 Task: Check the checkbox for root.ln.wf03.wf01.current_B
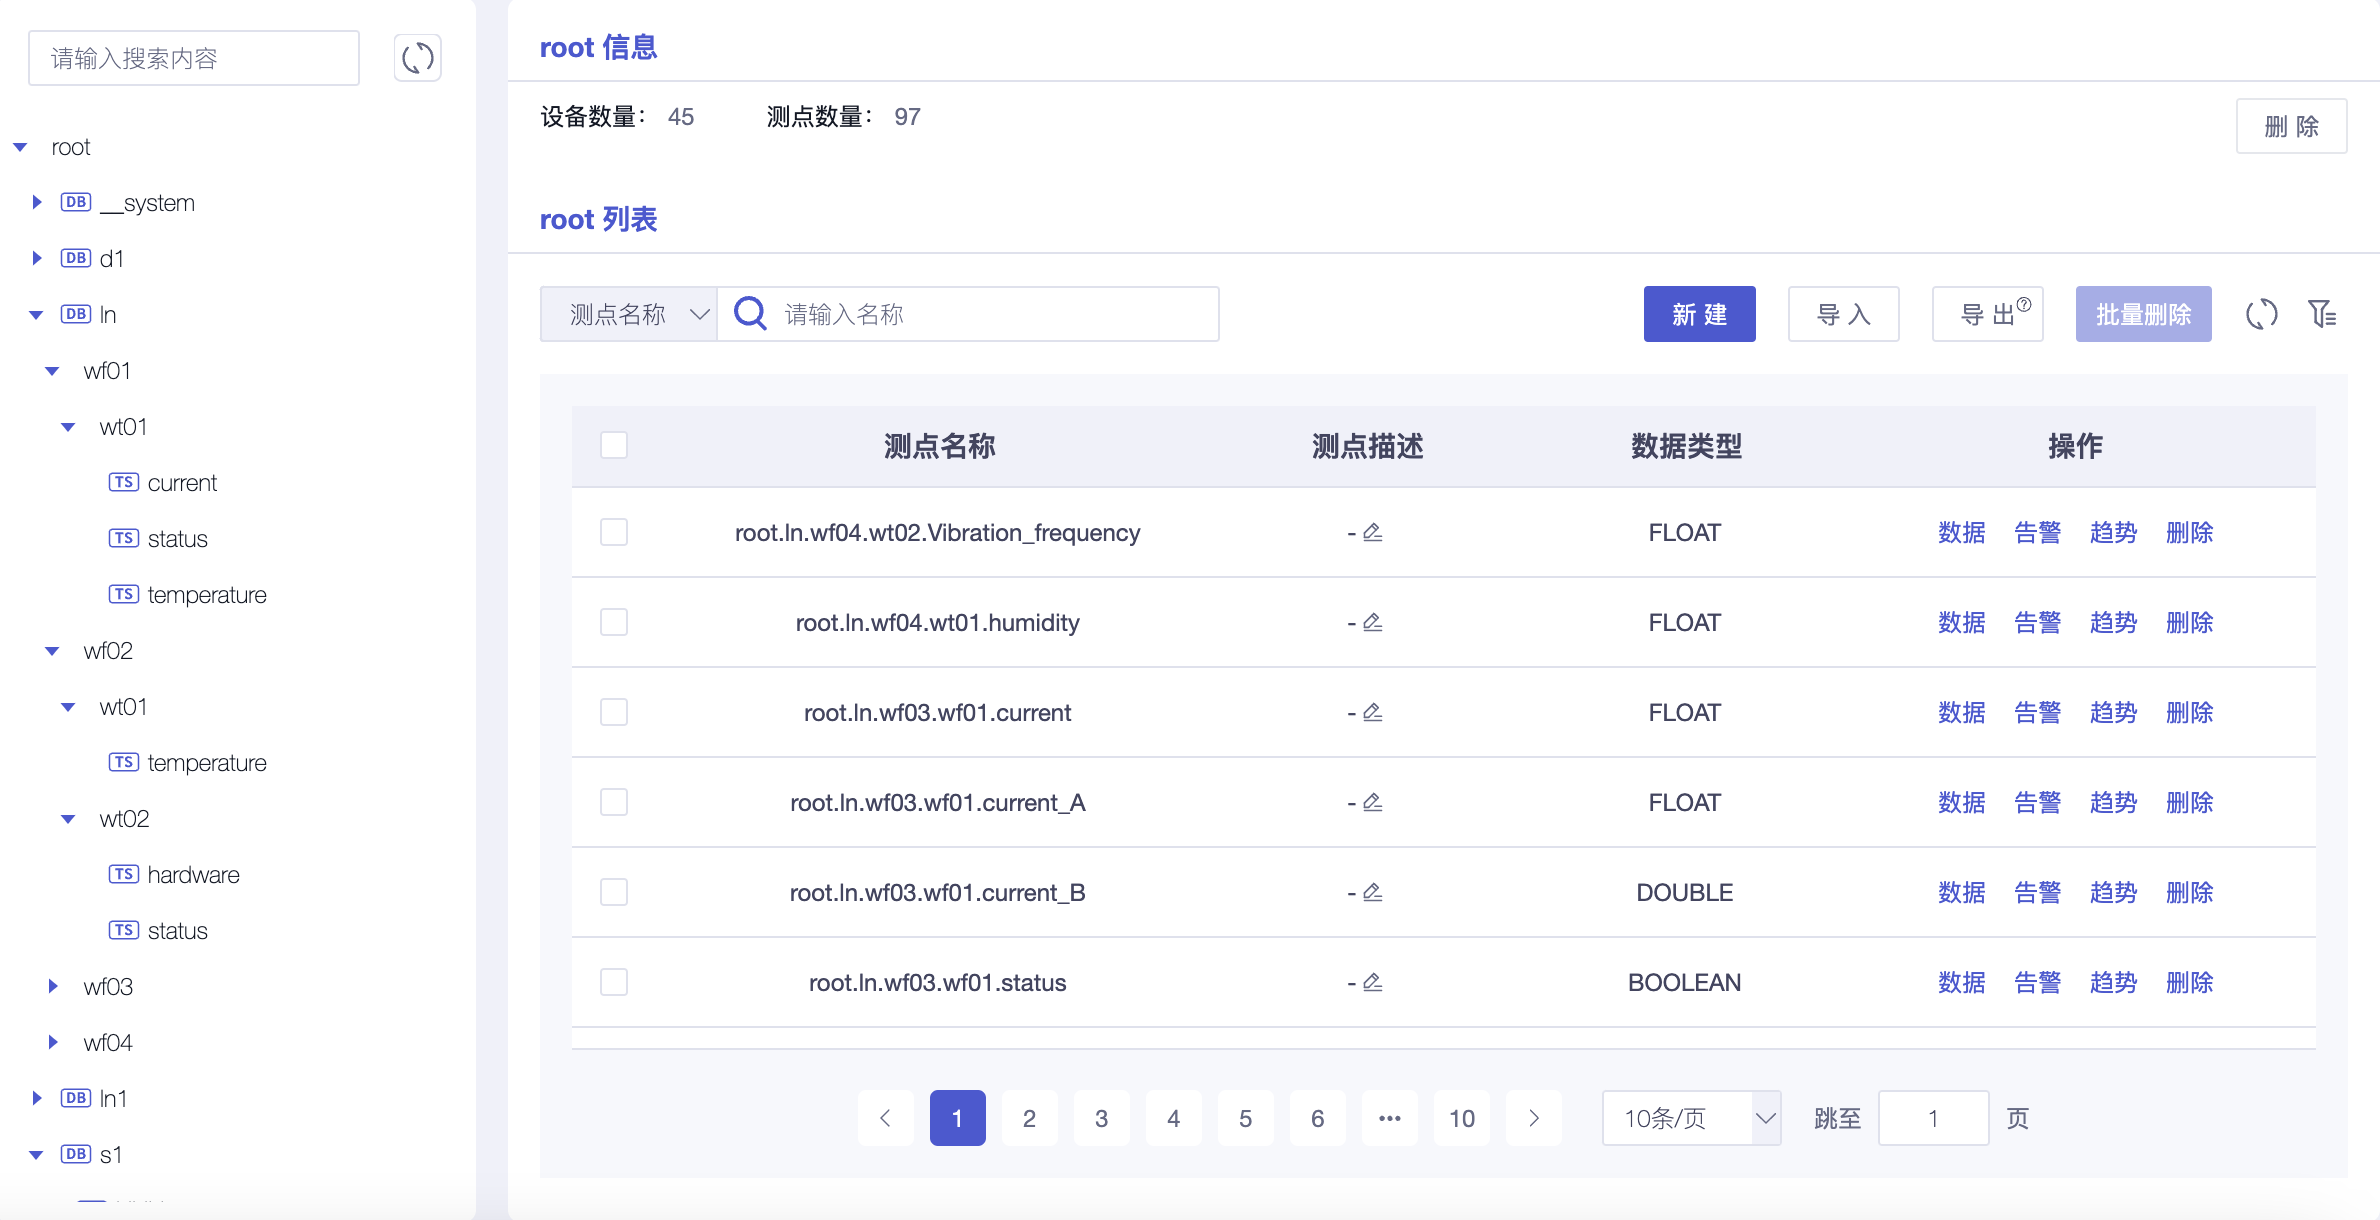(x=614, y=892)
